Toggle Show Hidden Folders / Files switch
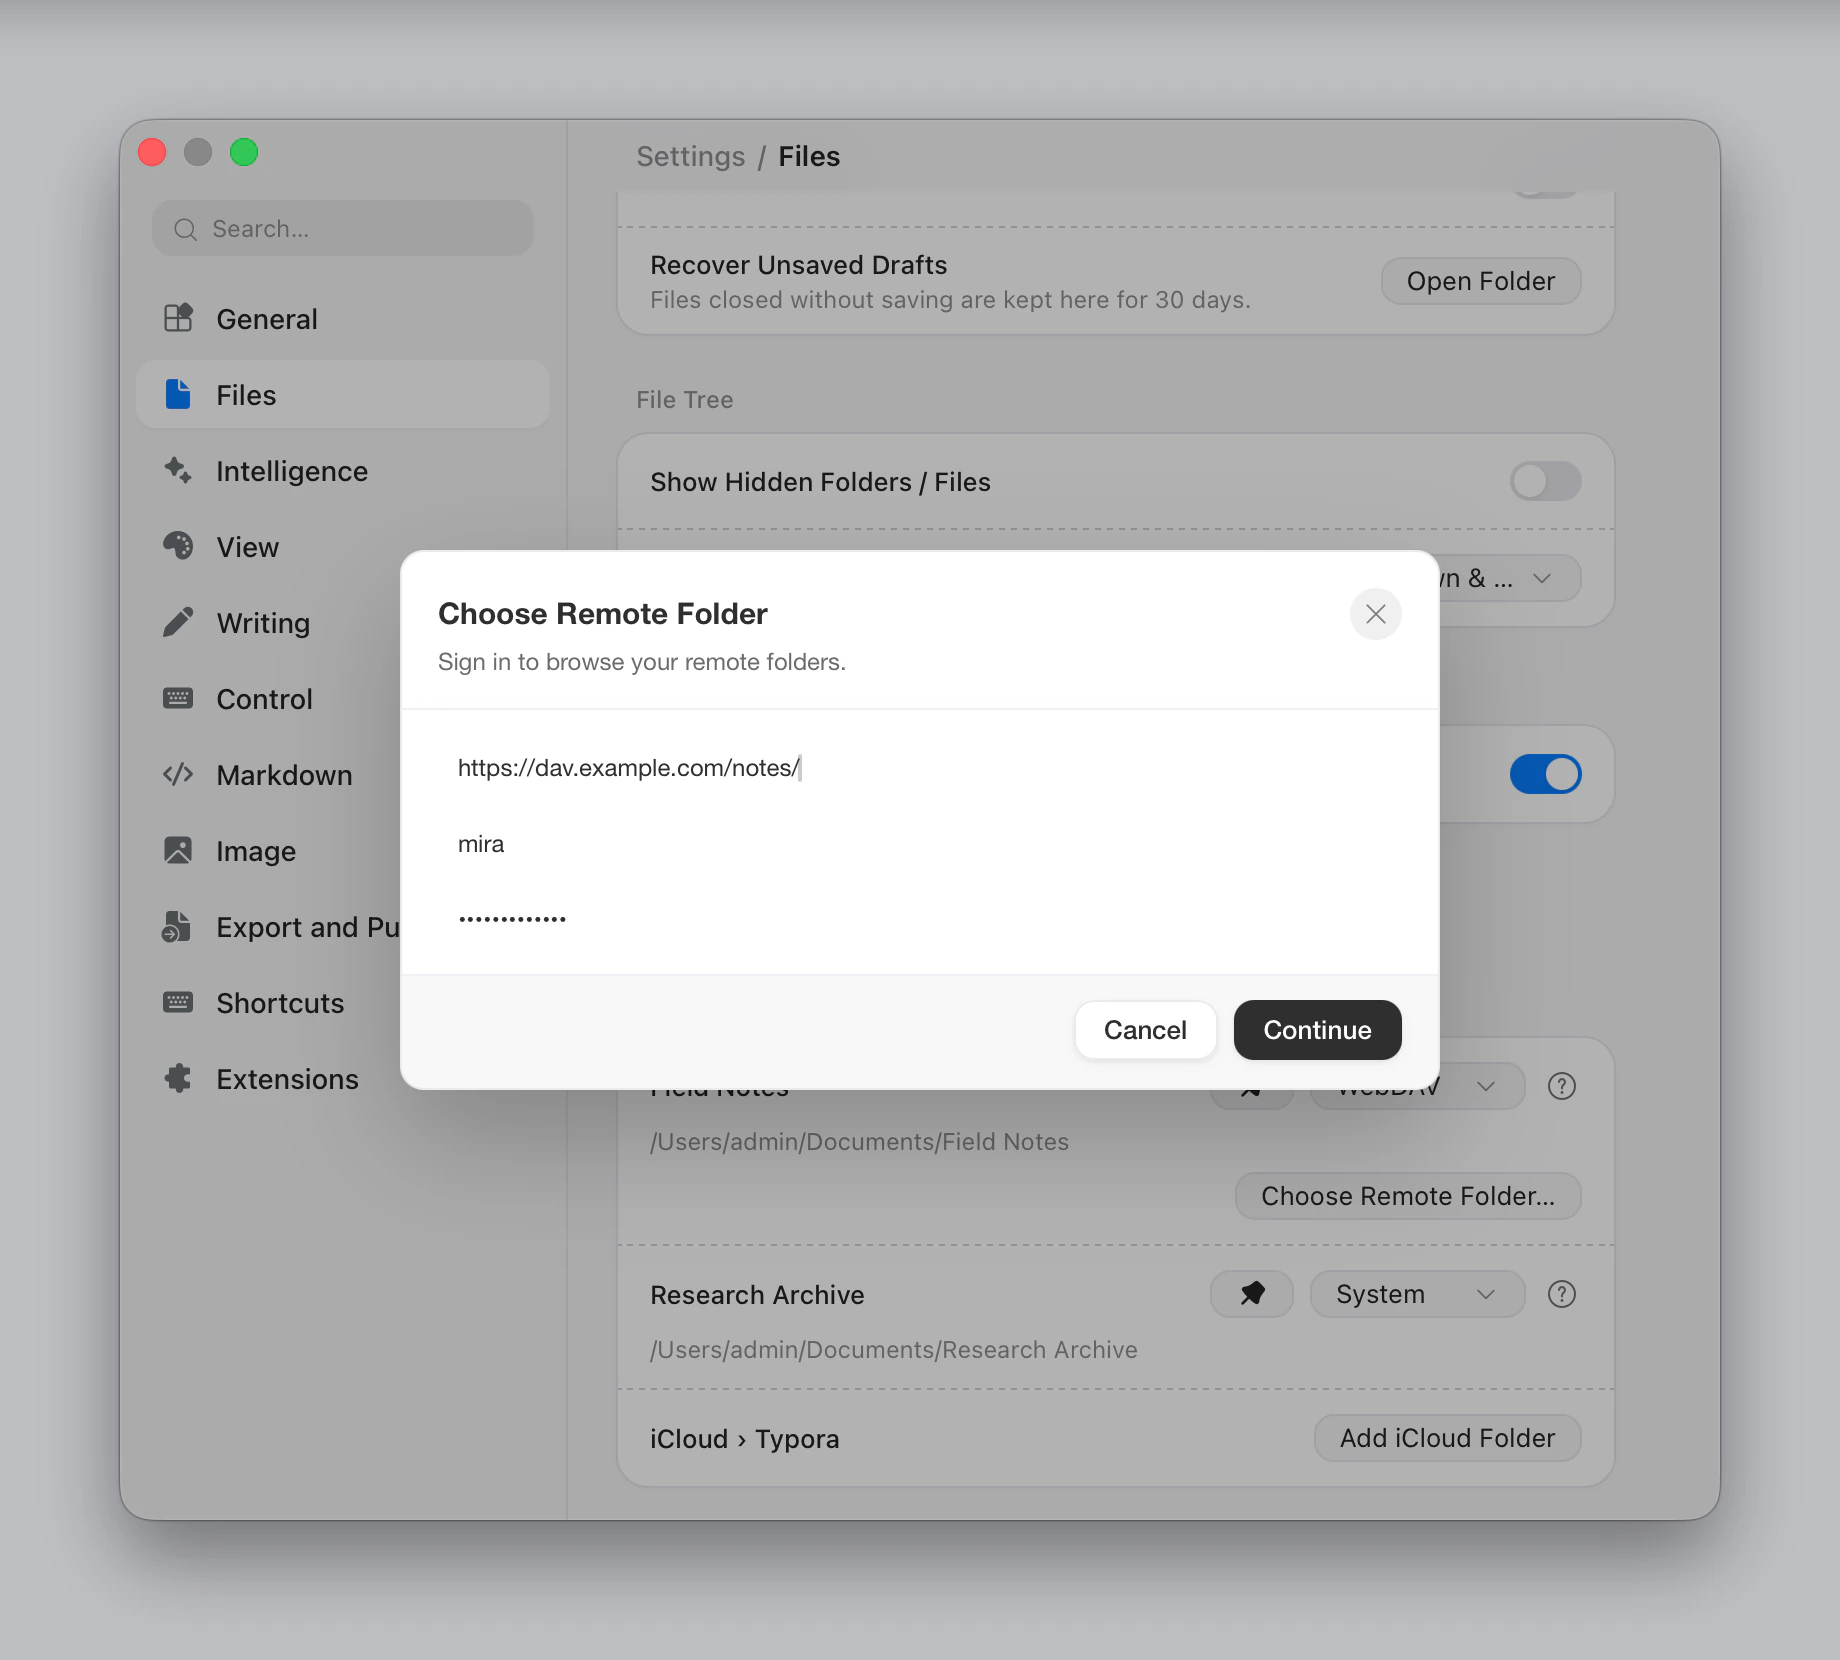1840x1660 pixels. 1546,481
